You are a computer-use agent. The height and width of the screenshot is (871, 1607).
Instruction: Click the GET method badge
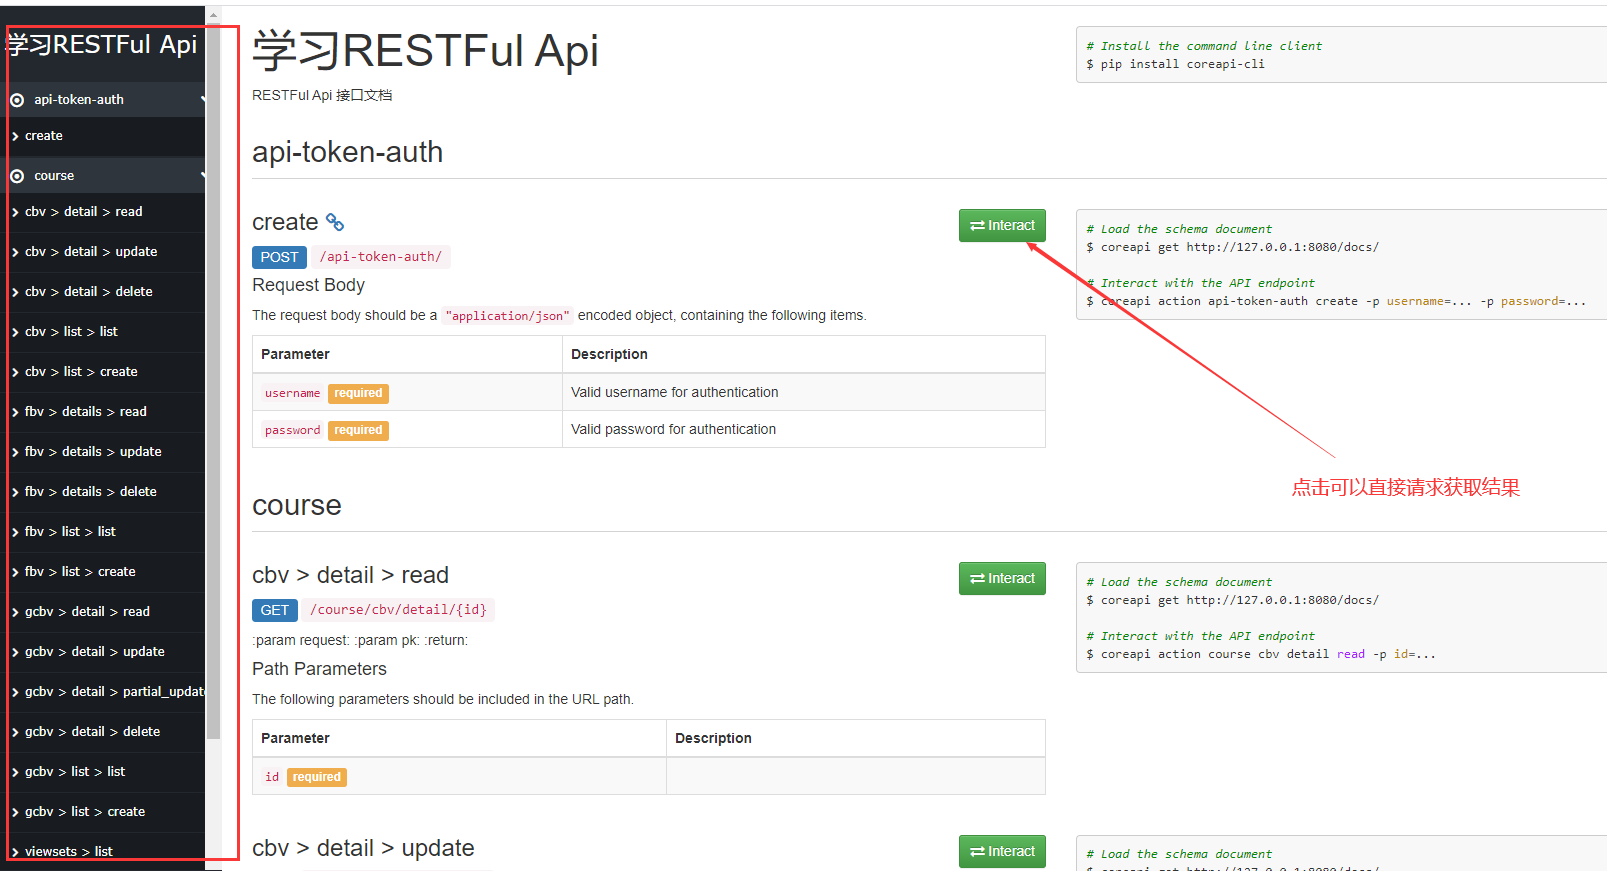[x=274, y=610]
